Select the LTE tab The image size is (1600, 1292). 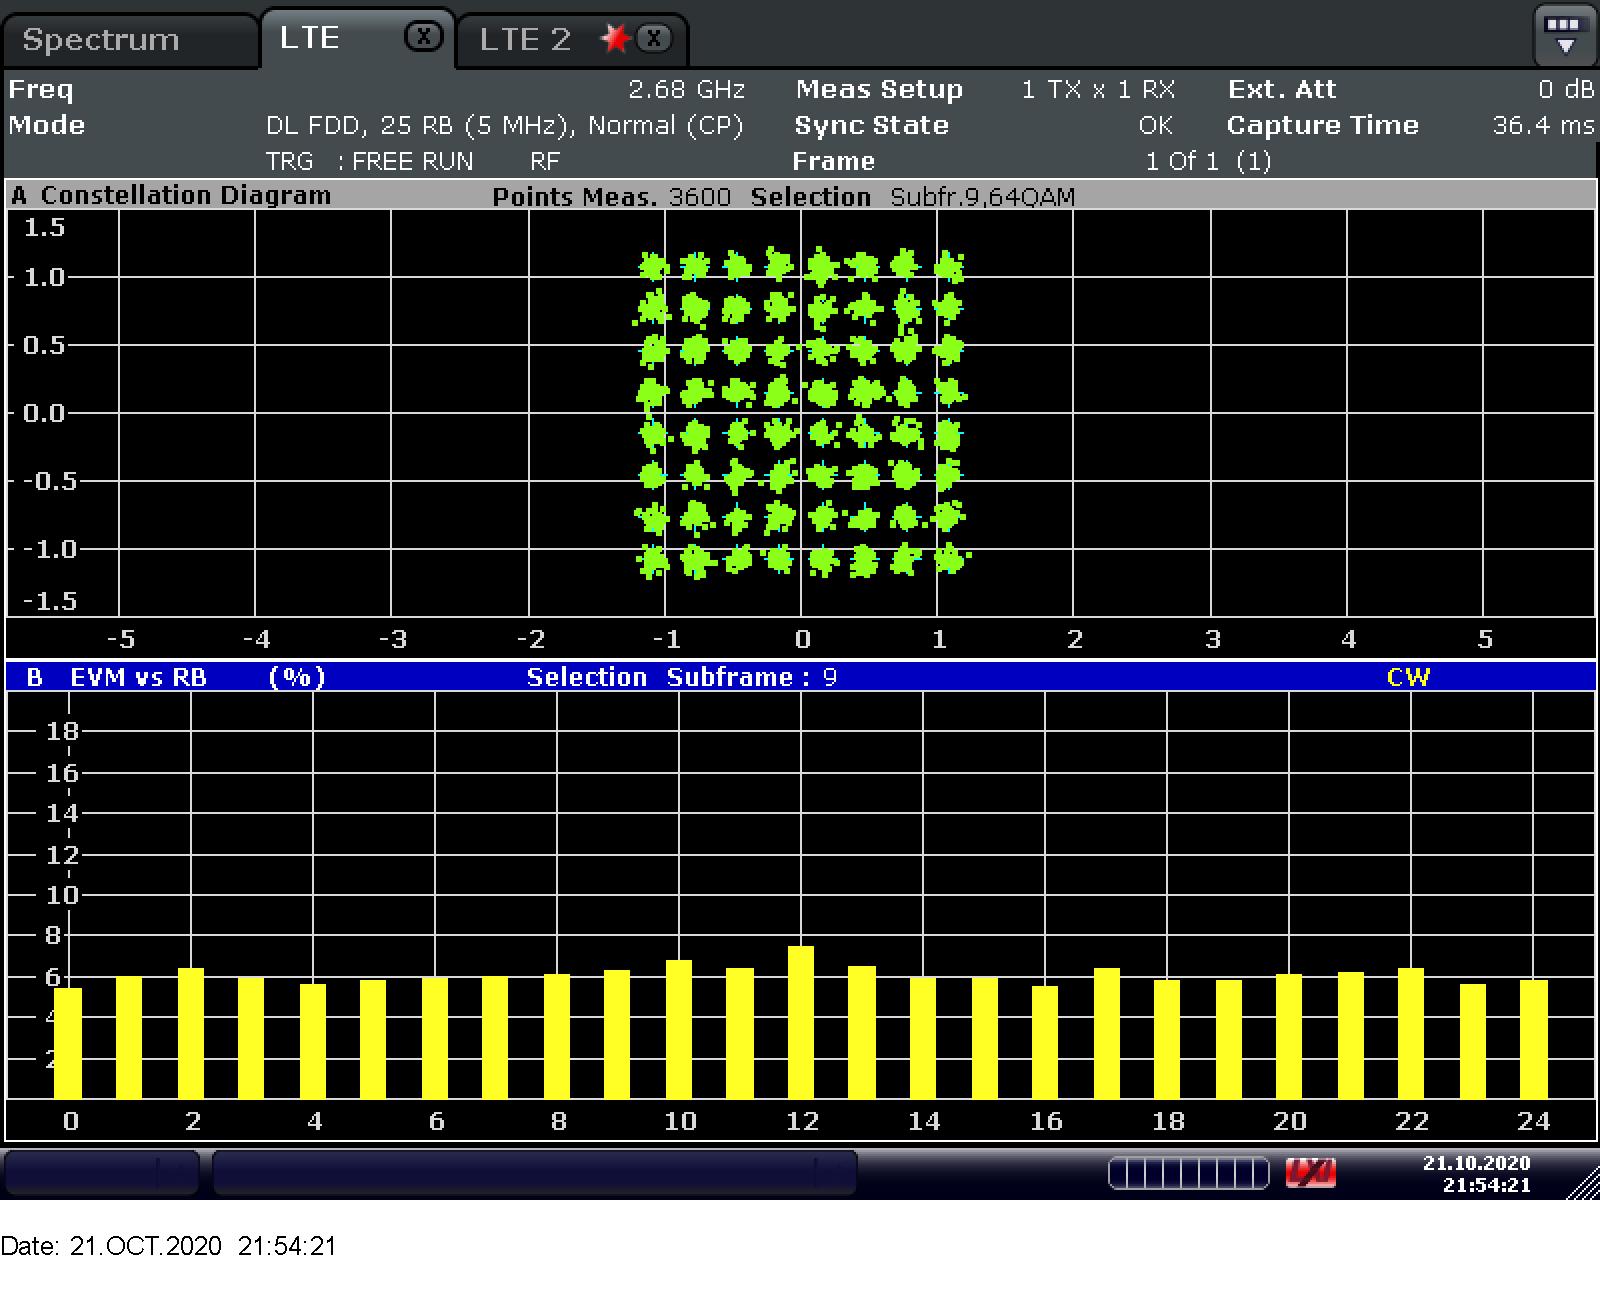pos(310,38)
